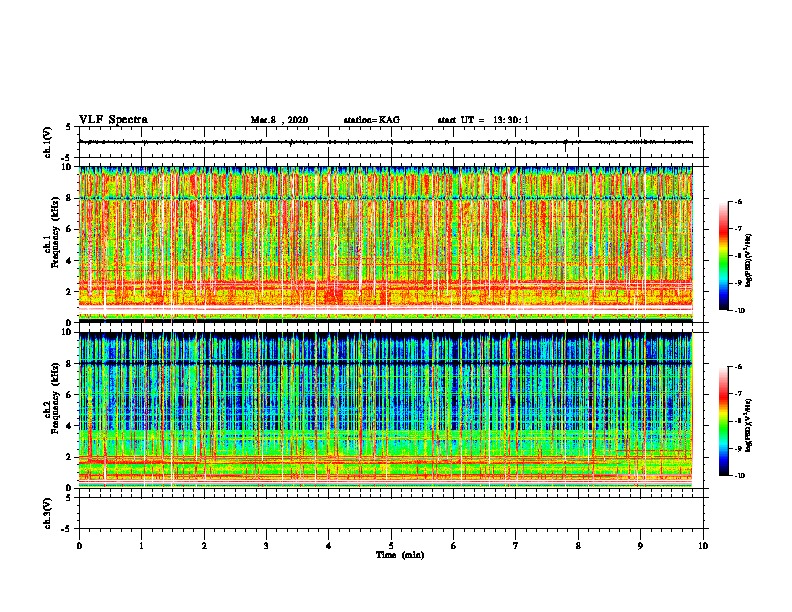
Task: Click time axis tick label "2"
Action: pyautogui.click(x=204, y=546)
